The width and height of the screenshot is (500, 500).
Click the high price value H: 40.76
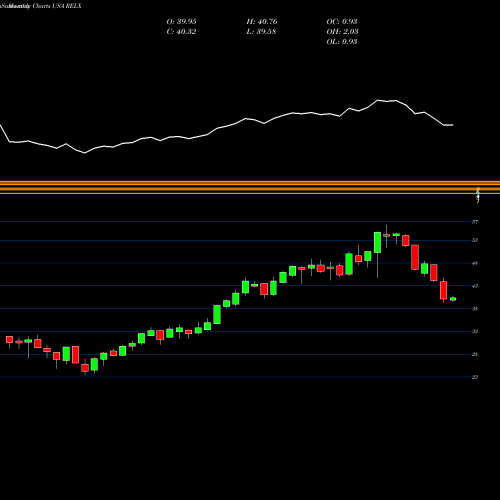262,22
